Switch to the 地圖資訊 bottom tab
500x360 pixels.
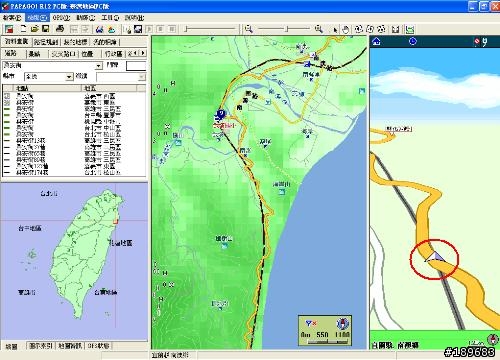coord(70,346)
